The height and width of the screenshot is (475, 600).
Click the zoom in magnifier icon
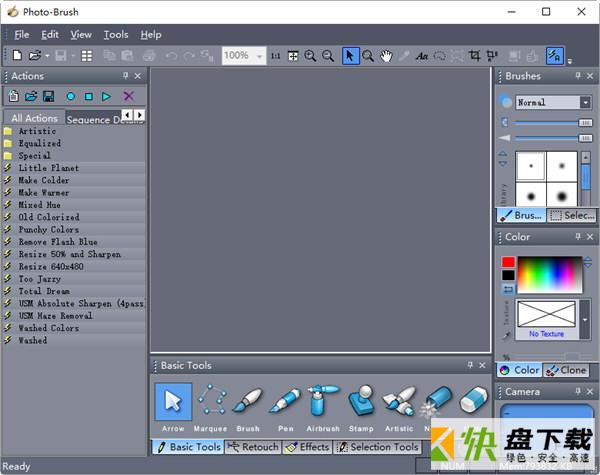click(310, 56)
